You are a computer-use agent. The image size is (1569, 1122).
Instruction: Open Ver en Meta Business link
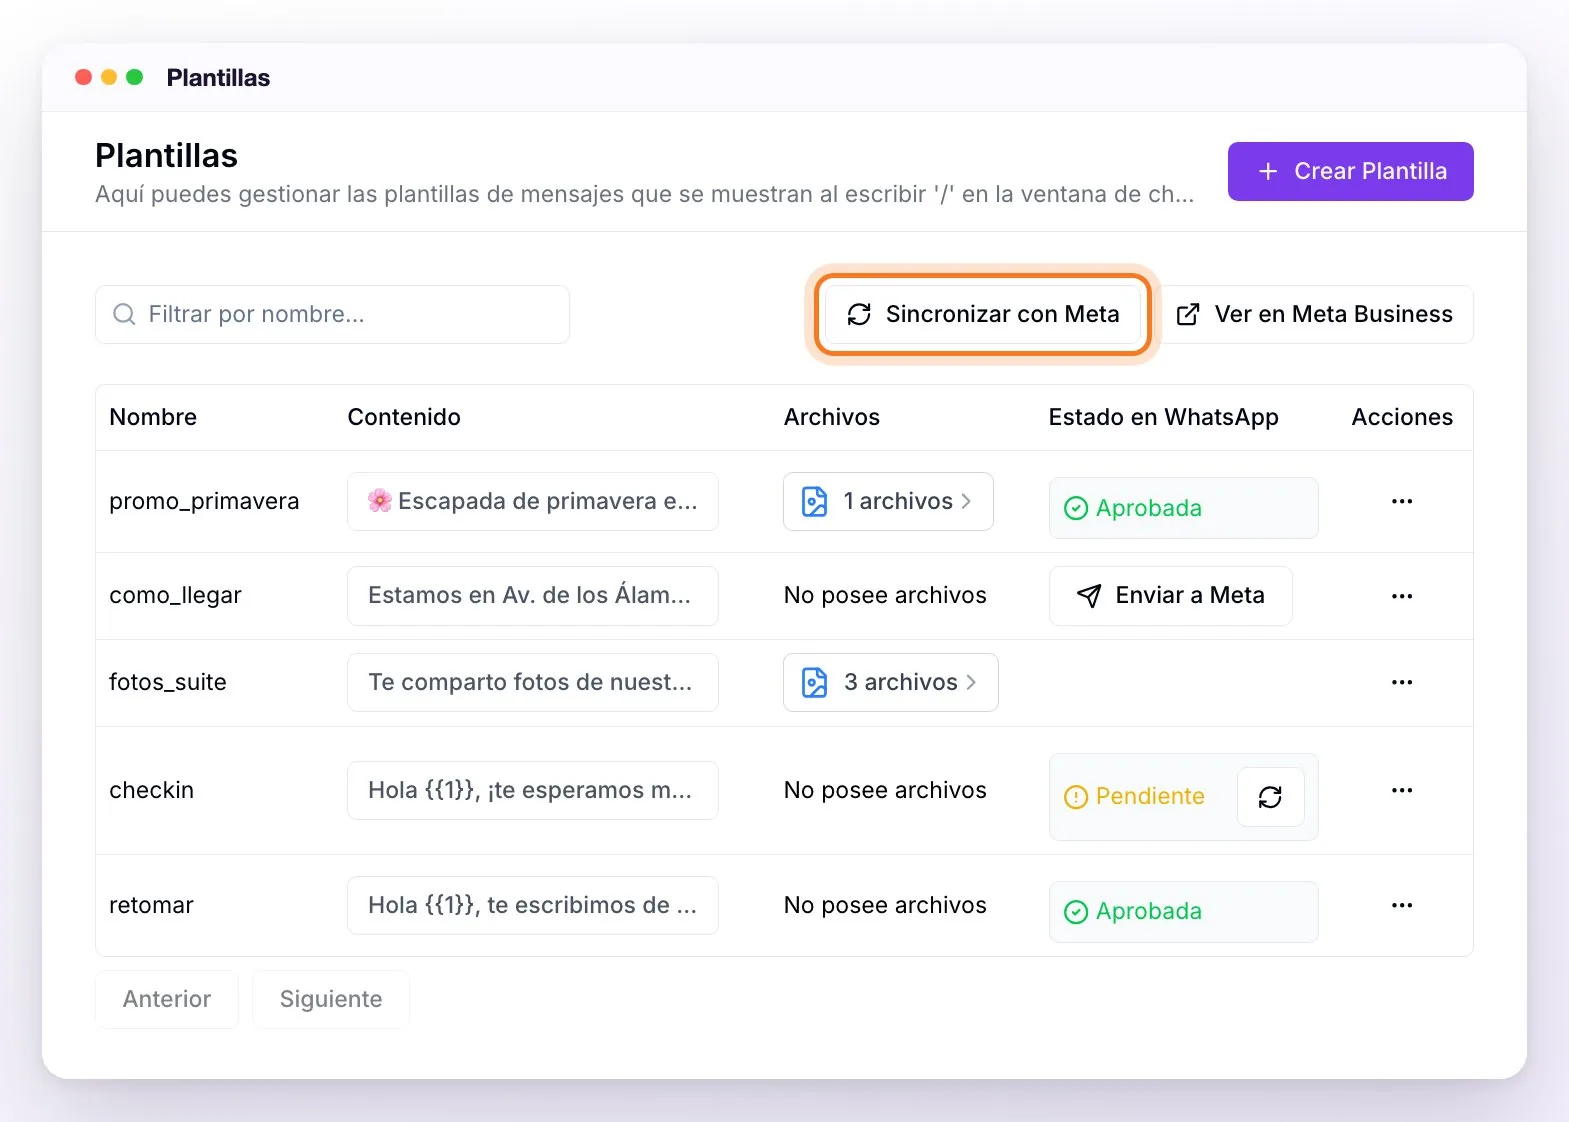coord(1314,314)
